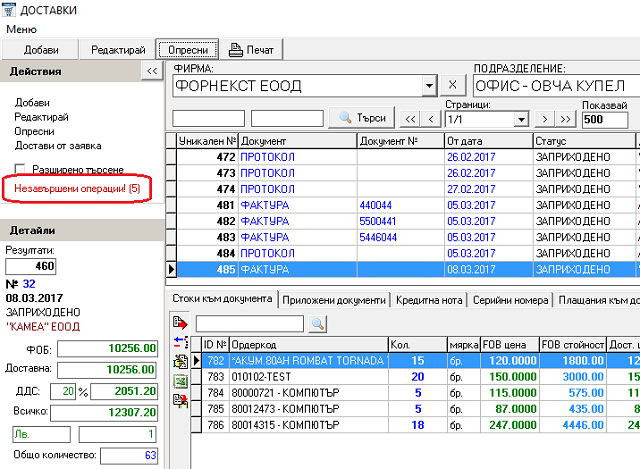
Task: Click the Редактирай toolbar button
Action: click(x=118, y=50)
